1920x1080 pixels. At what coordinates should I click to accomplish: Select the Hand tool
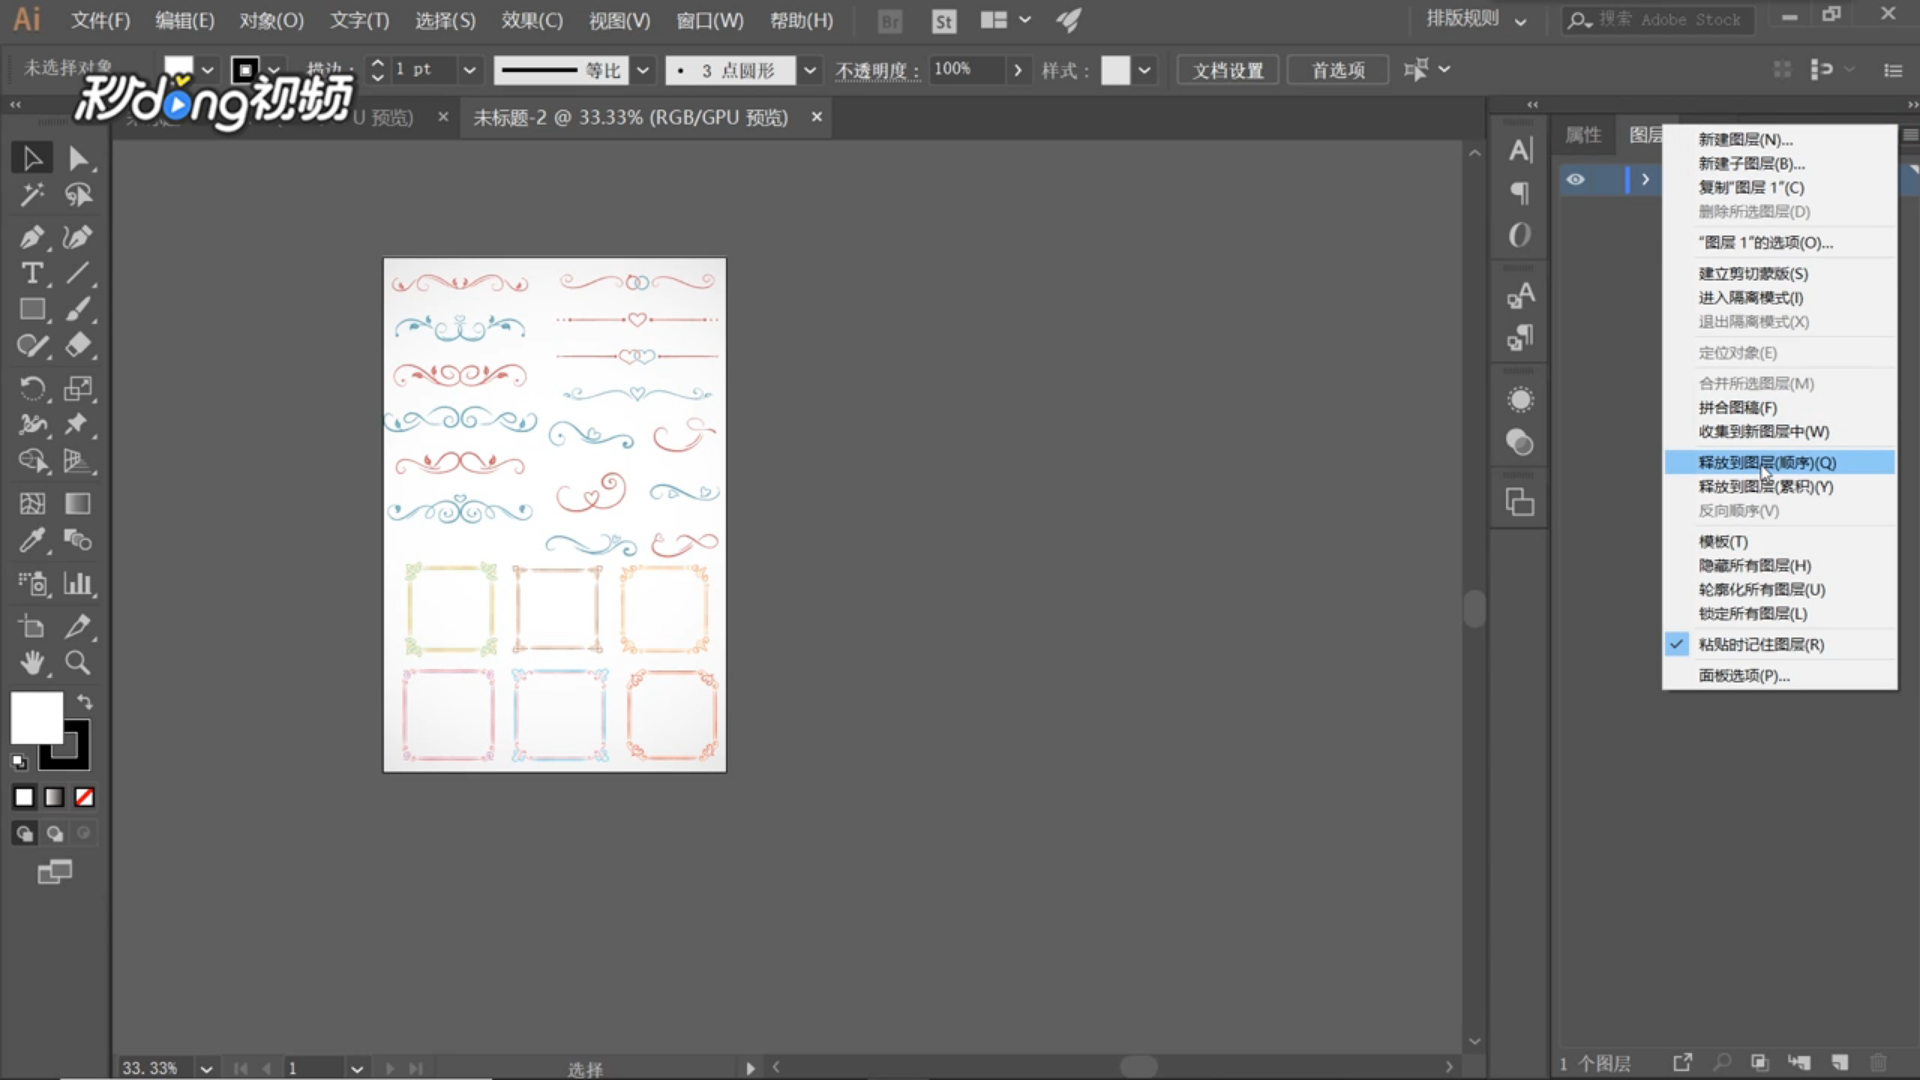[32, 663]
